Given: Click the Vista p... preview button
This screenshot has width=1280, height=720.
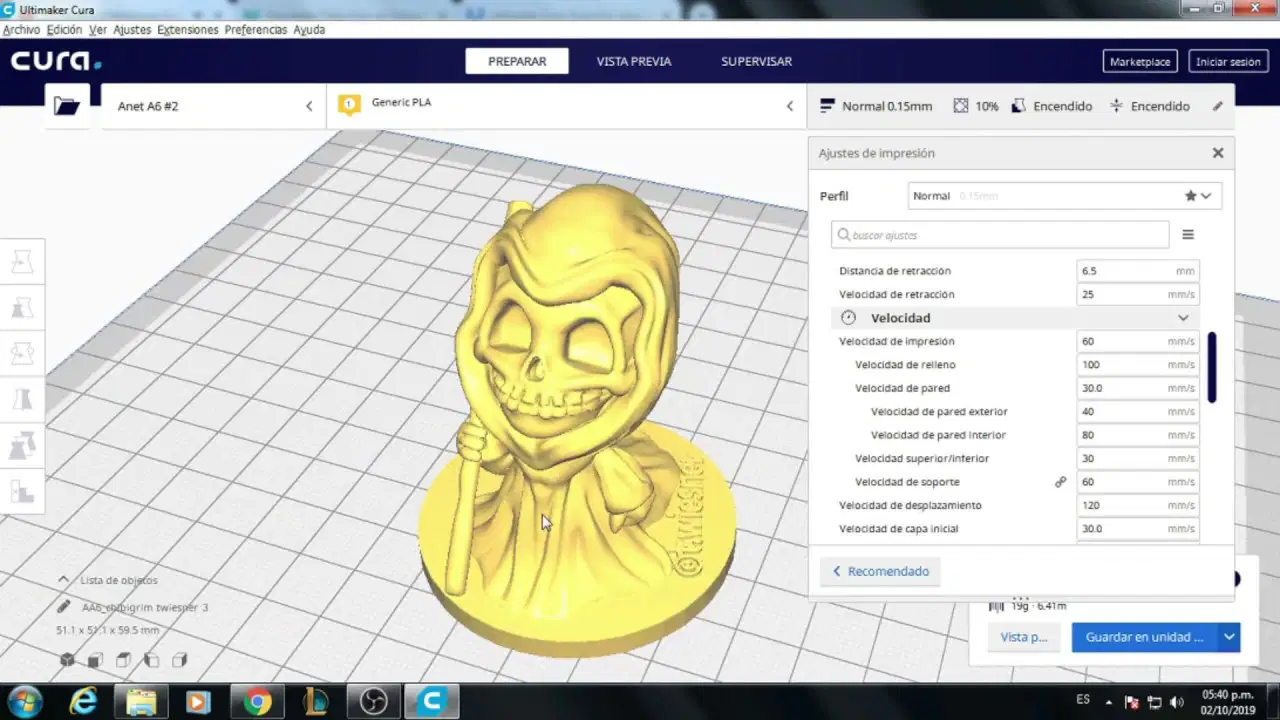Looking at the screenshot, I should [x=1024, y=637].
